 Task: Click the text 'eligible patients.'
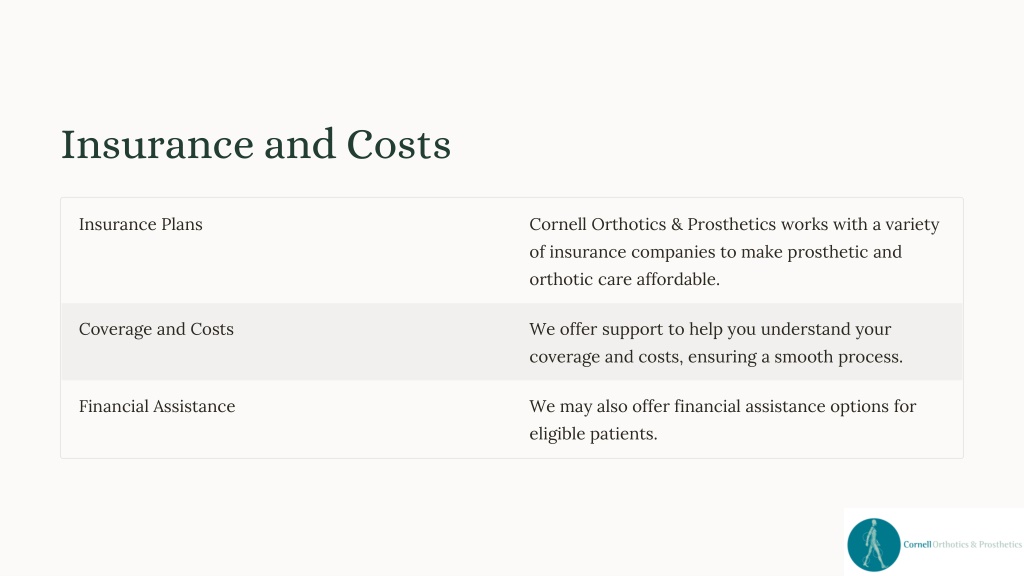[x=593, y=434]
